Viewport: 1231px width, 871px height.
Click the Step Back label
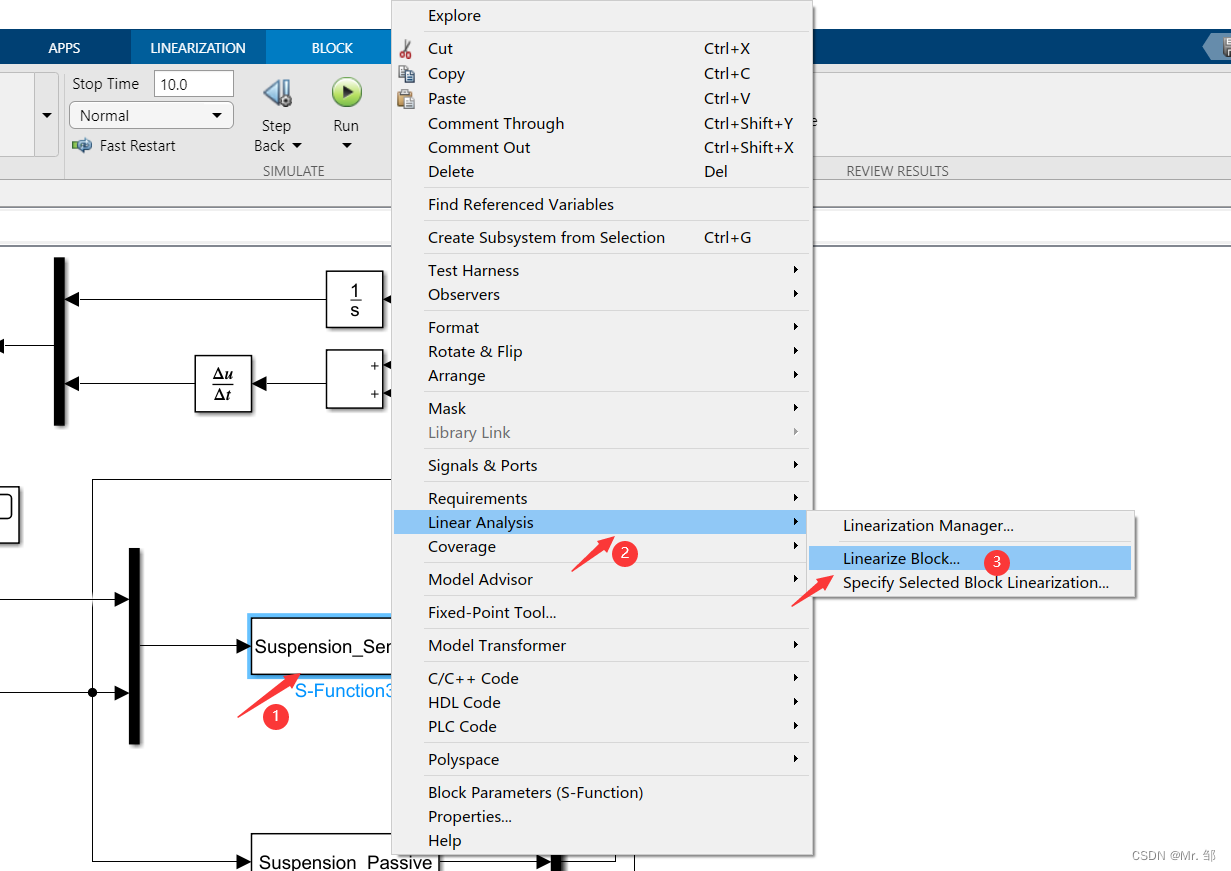coord(277,135)
